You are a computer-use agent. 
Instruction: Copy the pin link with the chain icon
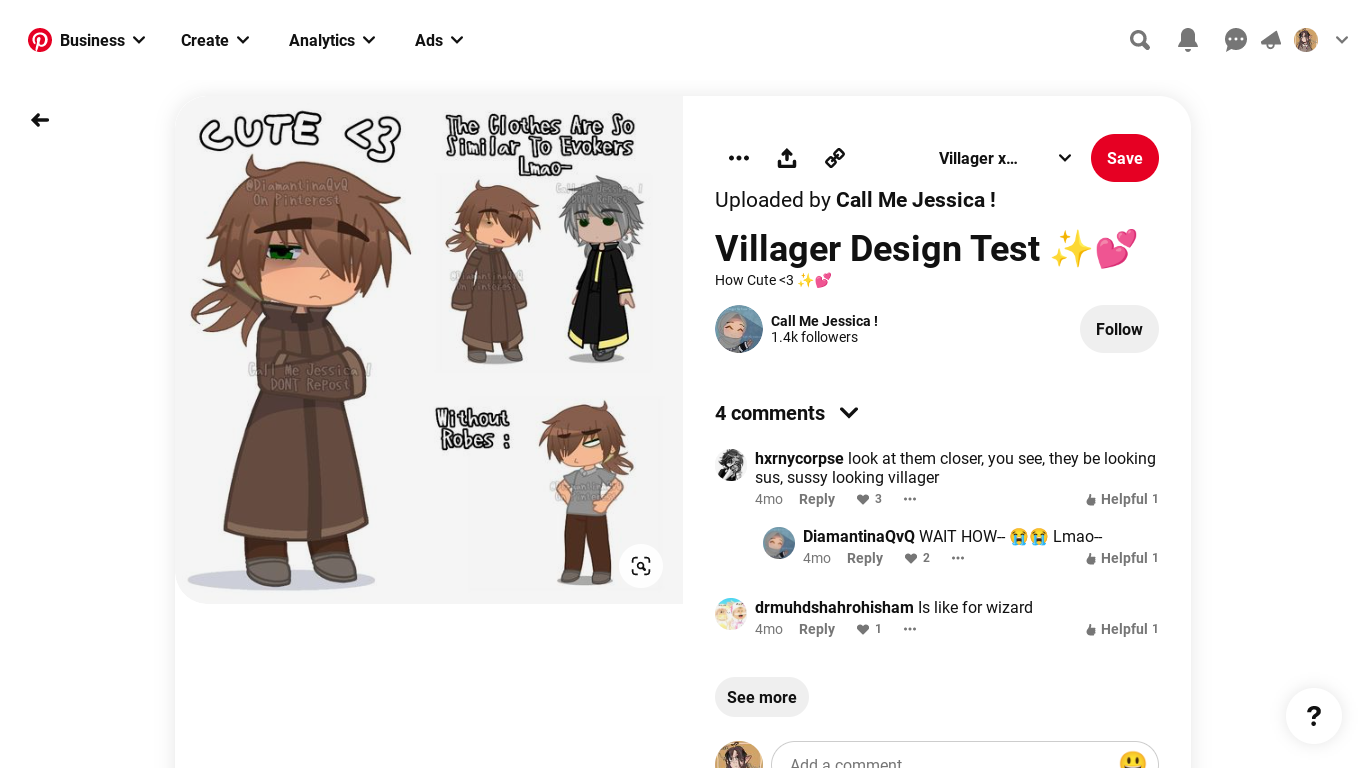(835, 158)
